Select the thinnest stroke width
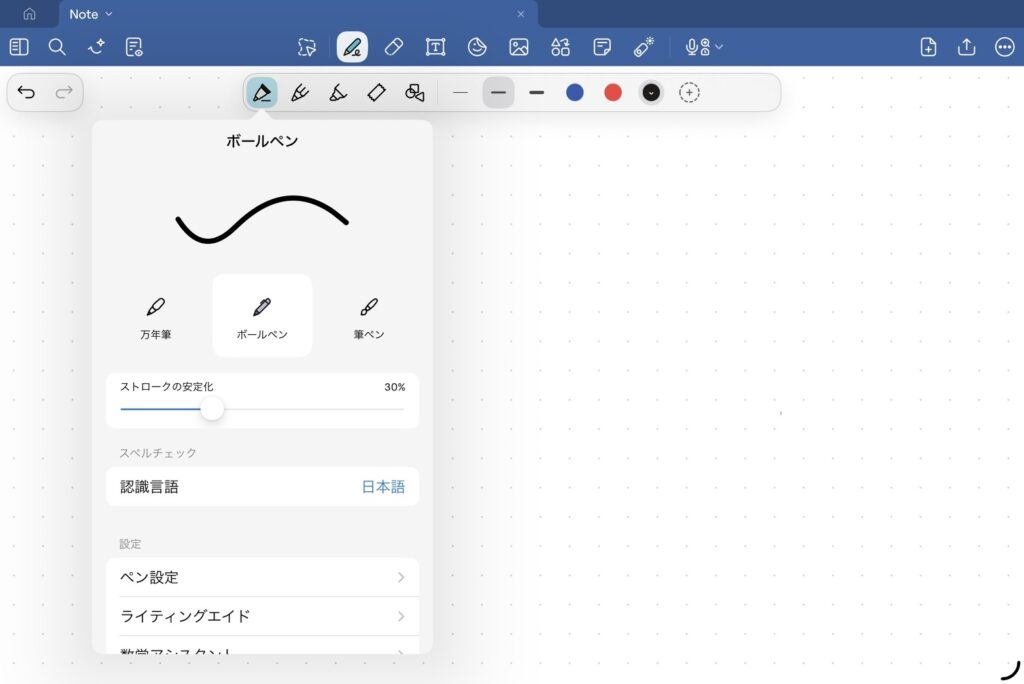 460,93
